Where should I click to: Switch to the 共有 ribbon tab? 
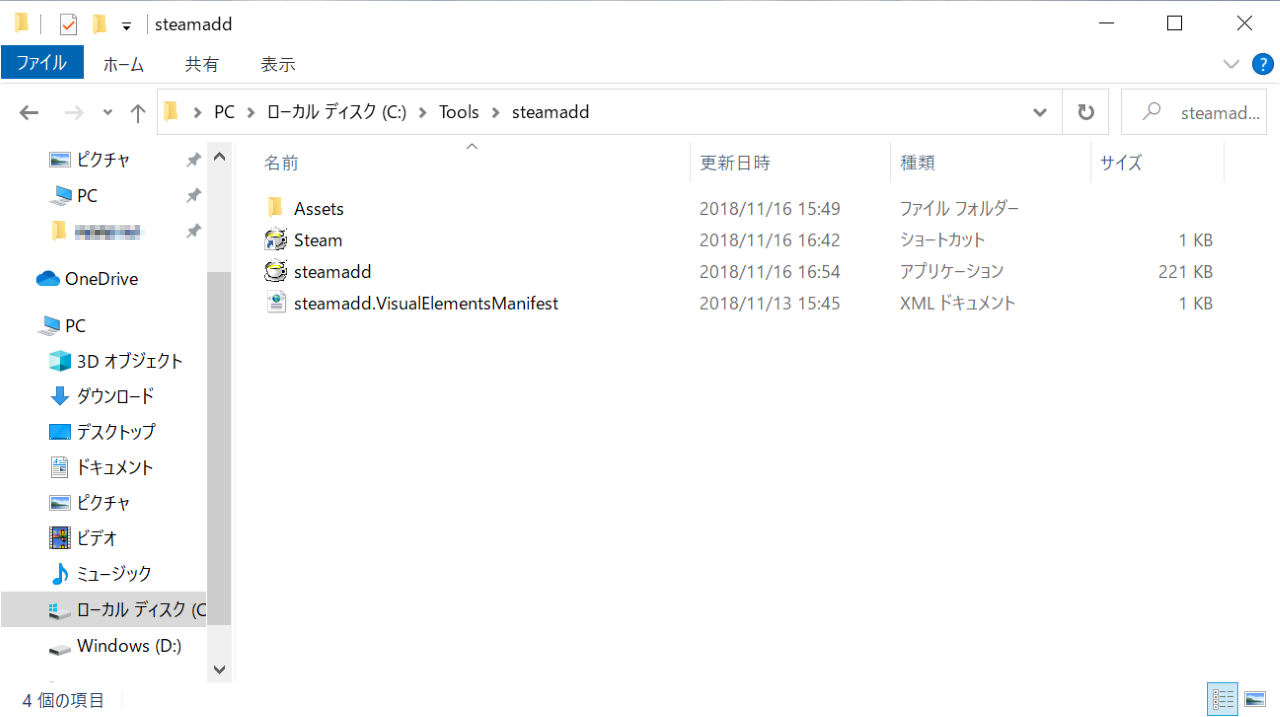[x=202, y=64]
